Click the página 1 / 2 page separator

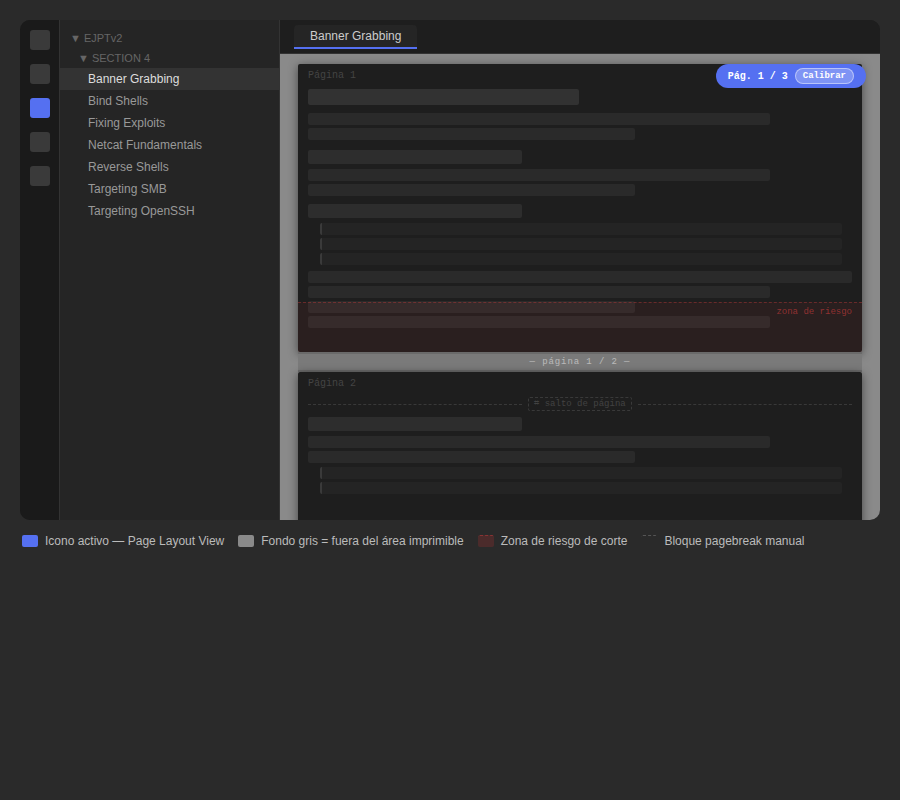click(x=580, y=361)
